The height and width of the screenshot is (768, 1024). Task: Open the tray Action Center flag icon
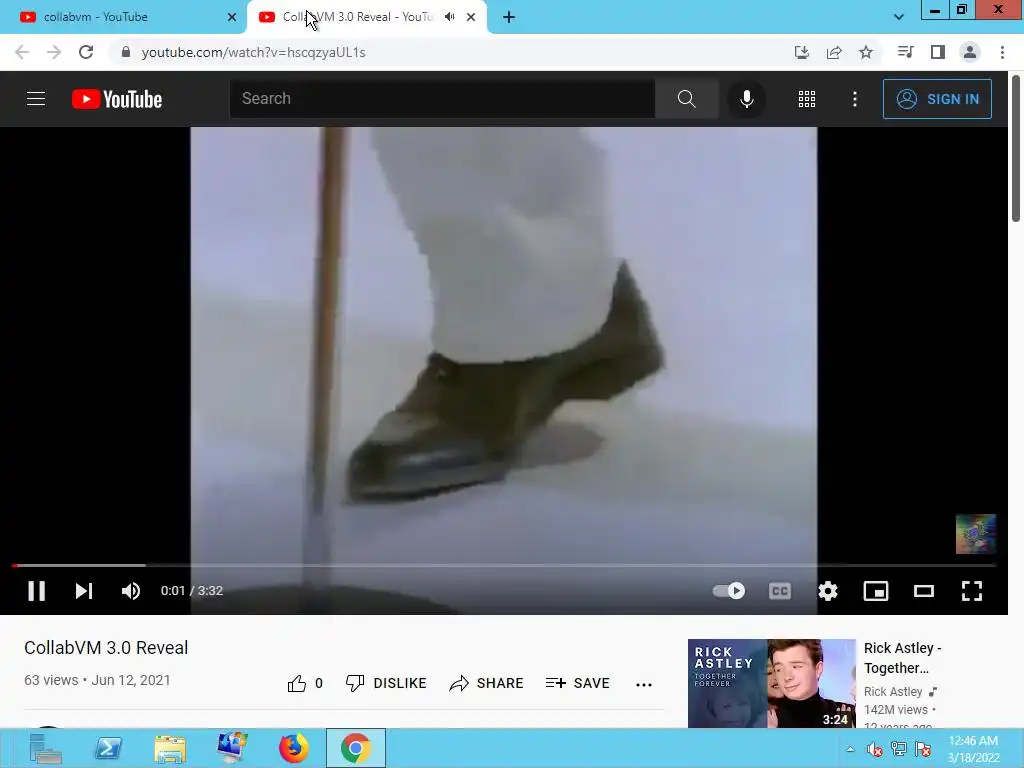(x=923, y=749)
